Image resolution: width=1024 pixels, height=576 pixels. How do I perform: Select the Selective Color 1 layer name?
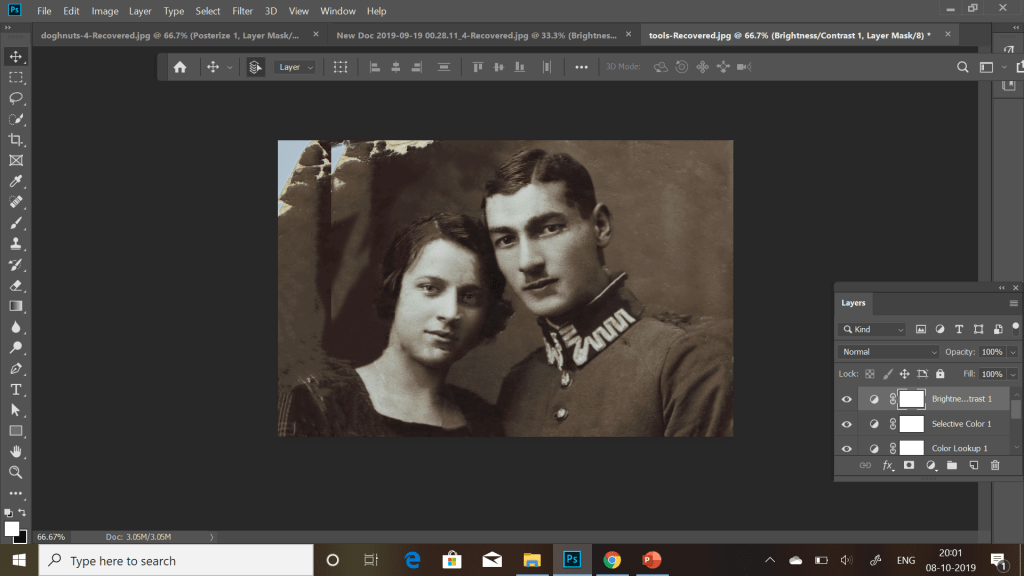[961, 424]
